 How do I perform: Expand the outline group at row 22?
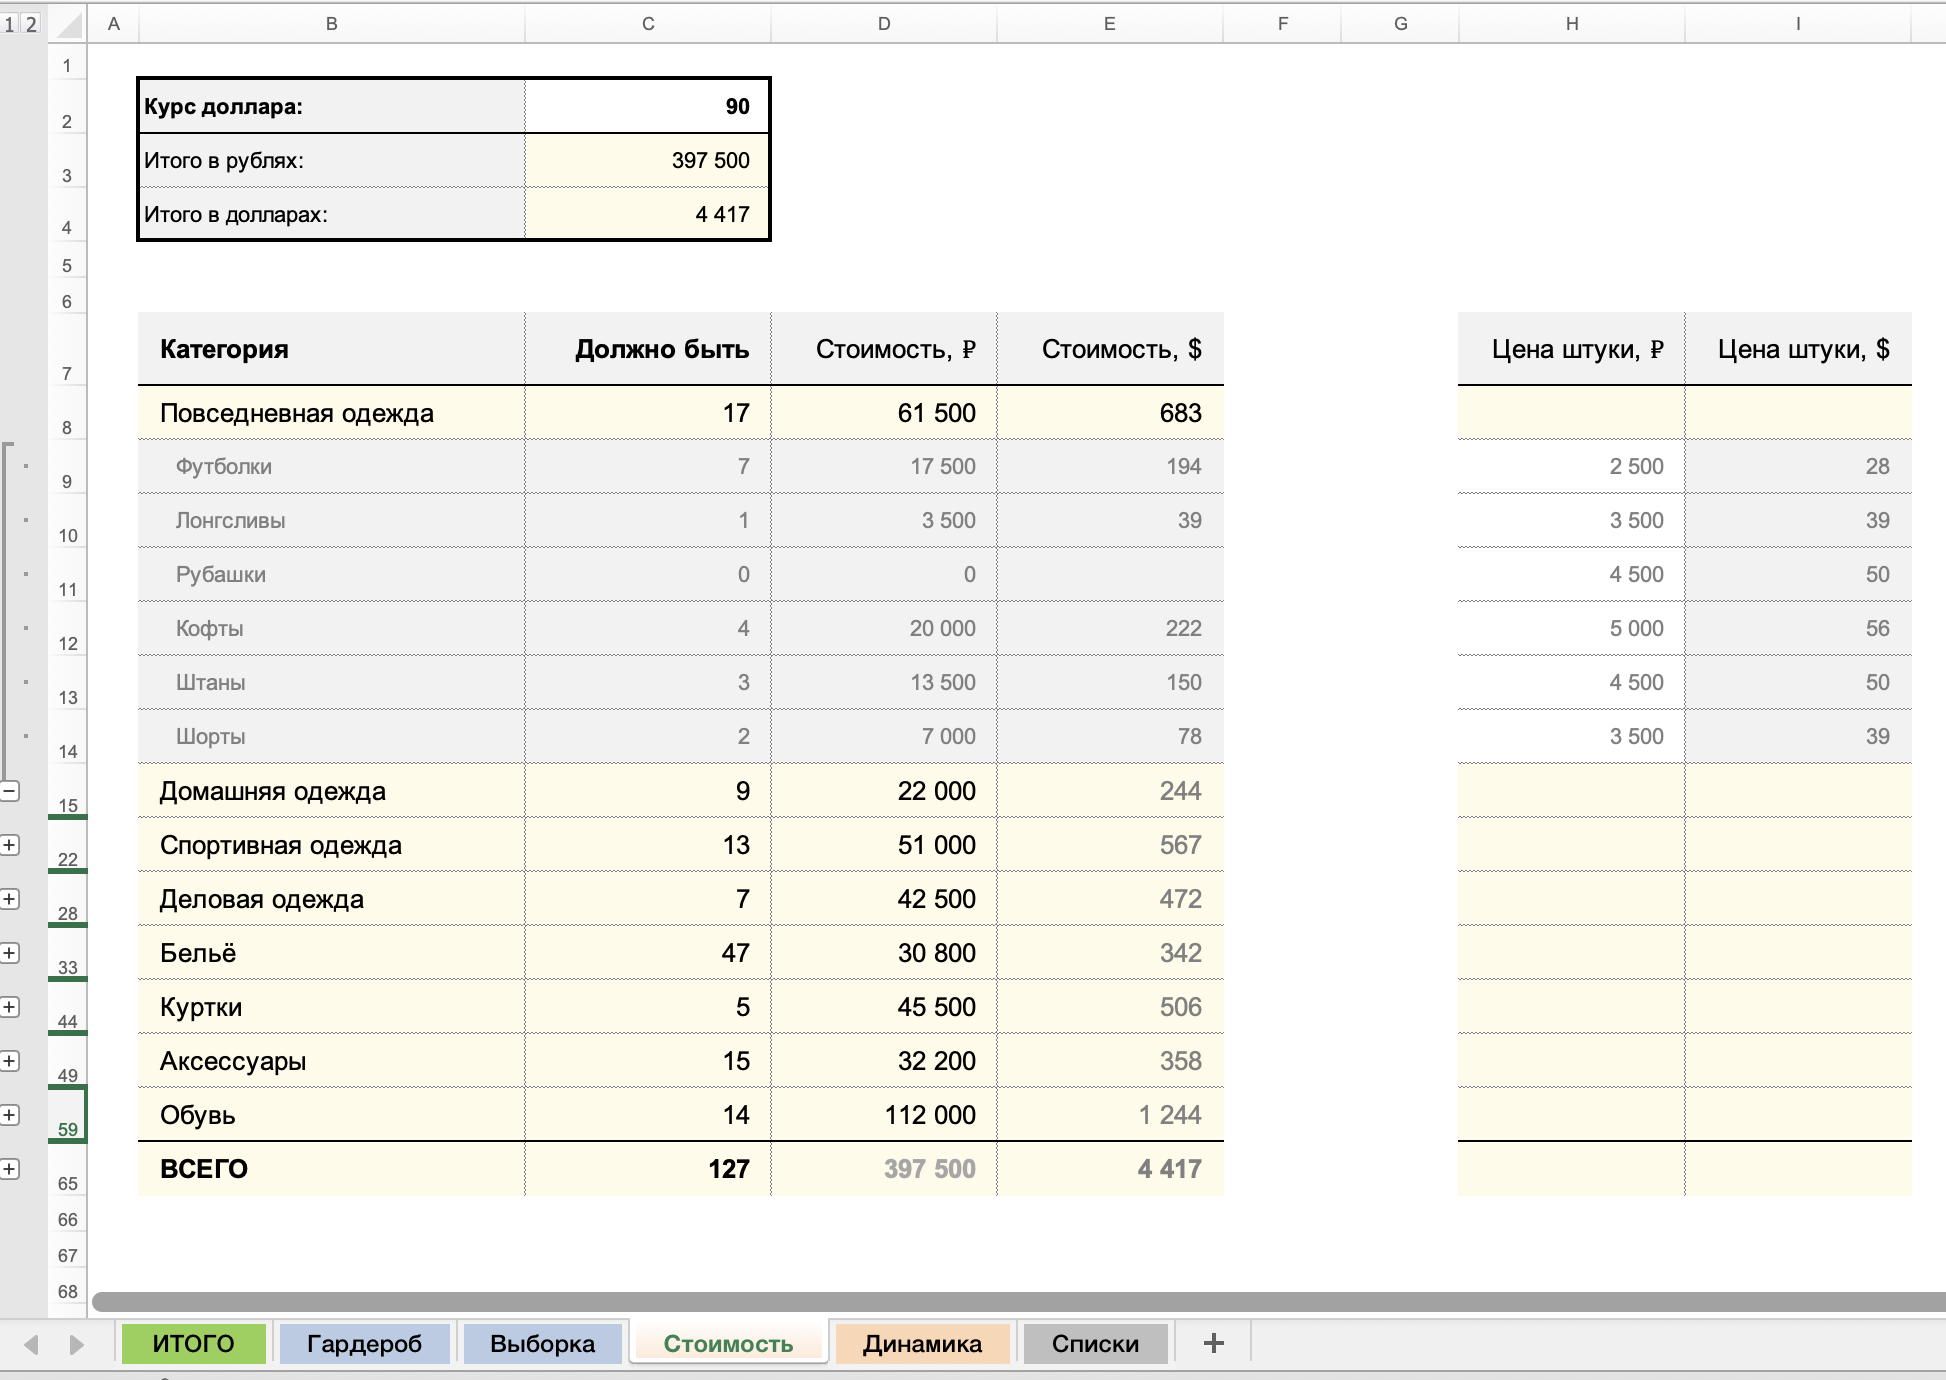pos(10,845)
